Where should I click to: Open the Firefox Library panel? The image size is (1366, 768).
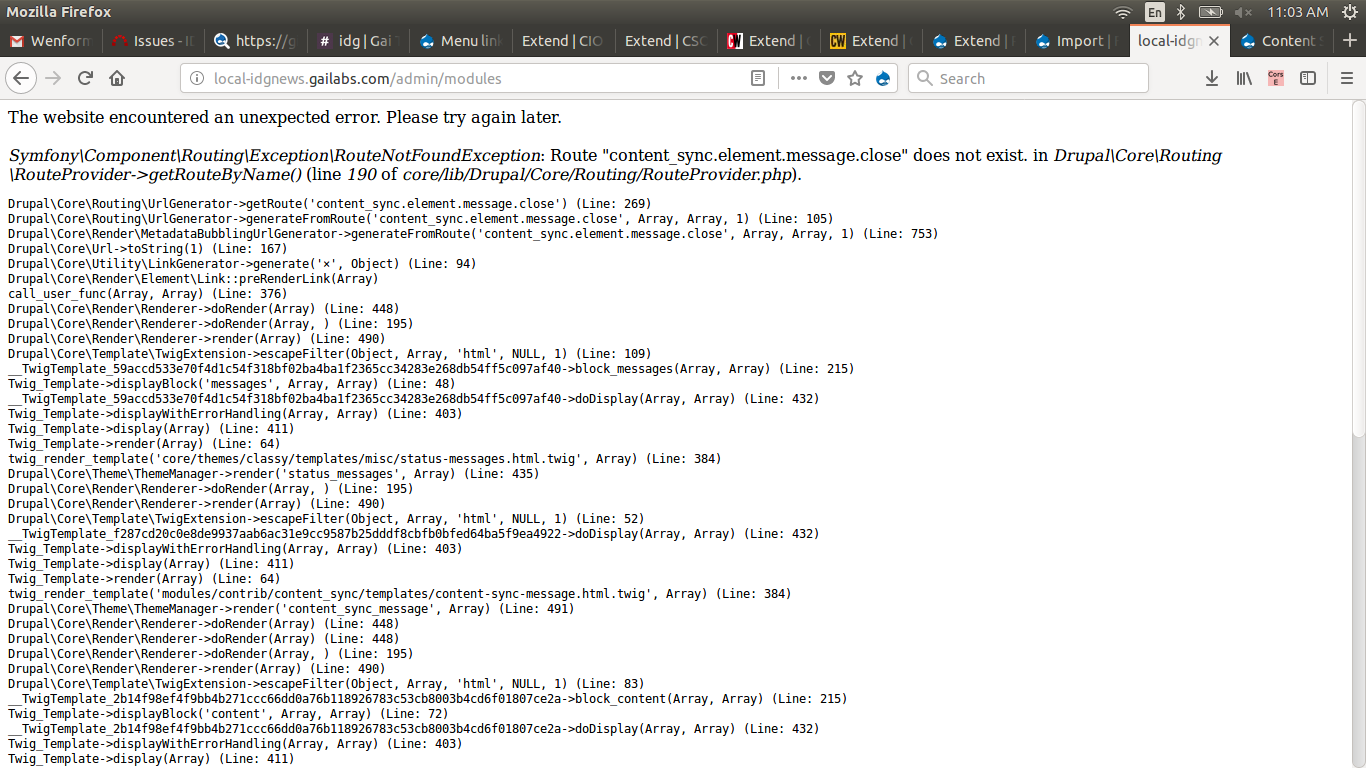coord(1244,78)
